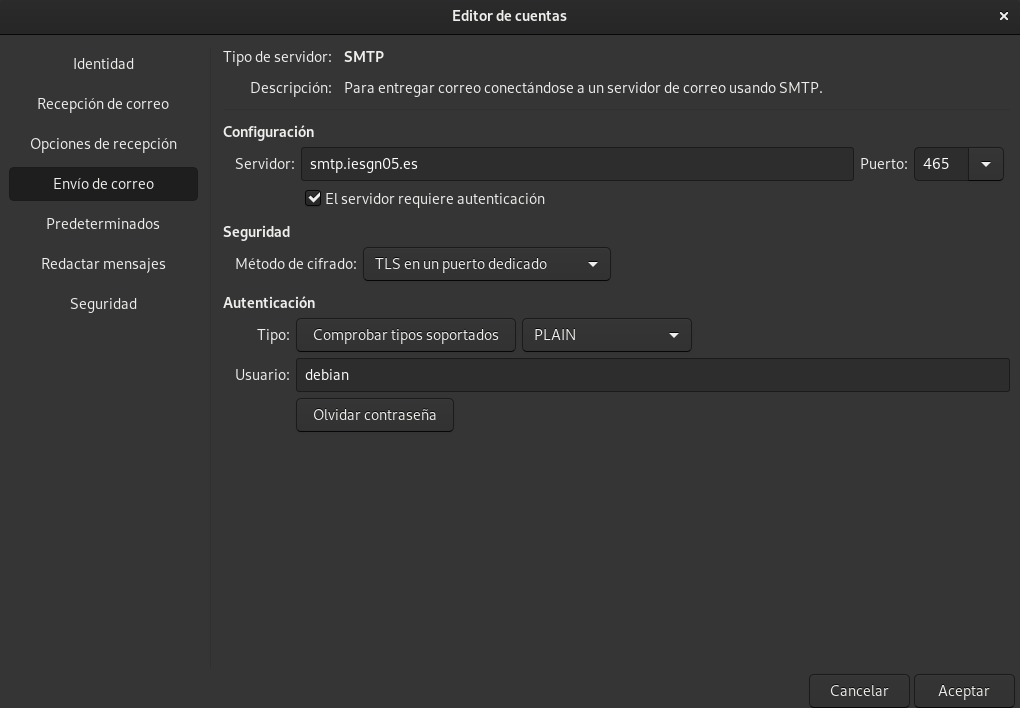Select Envío de correo in the sidebar
The image size is (1020, 708).
tap(103, 183)
